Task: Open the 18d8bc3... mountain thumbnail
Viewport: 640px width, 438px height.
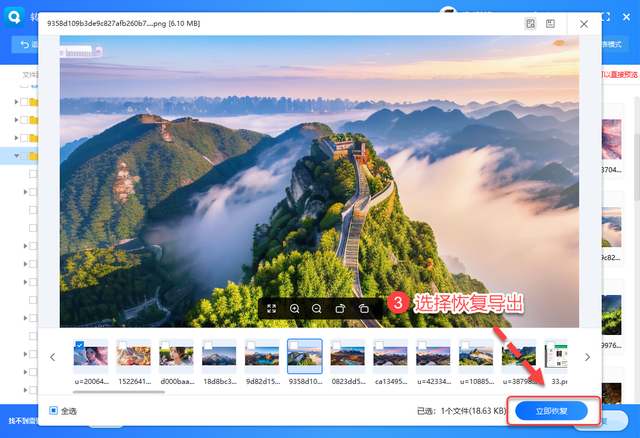Action: (219, 356)
